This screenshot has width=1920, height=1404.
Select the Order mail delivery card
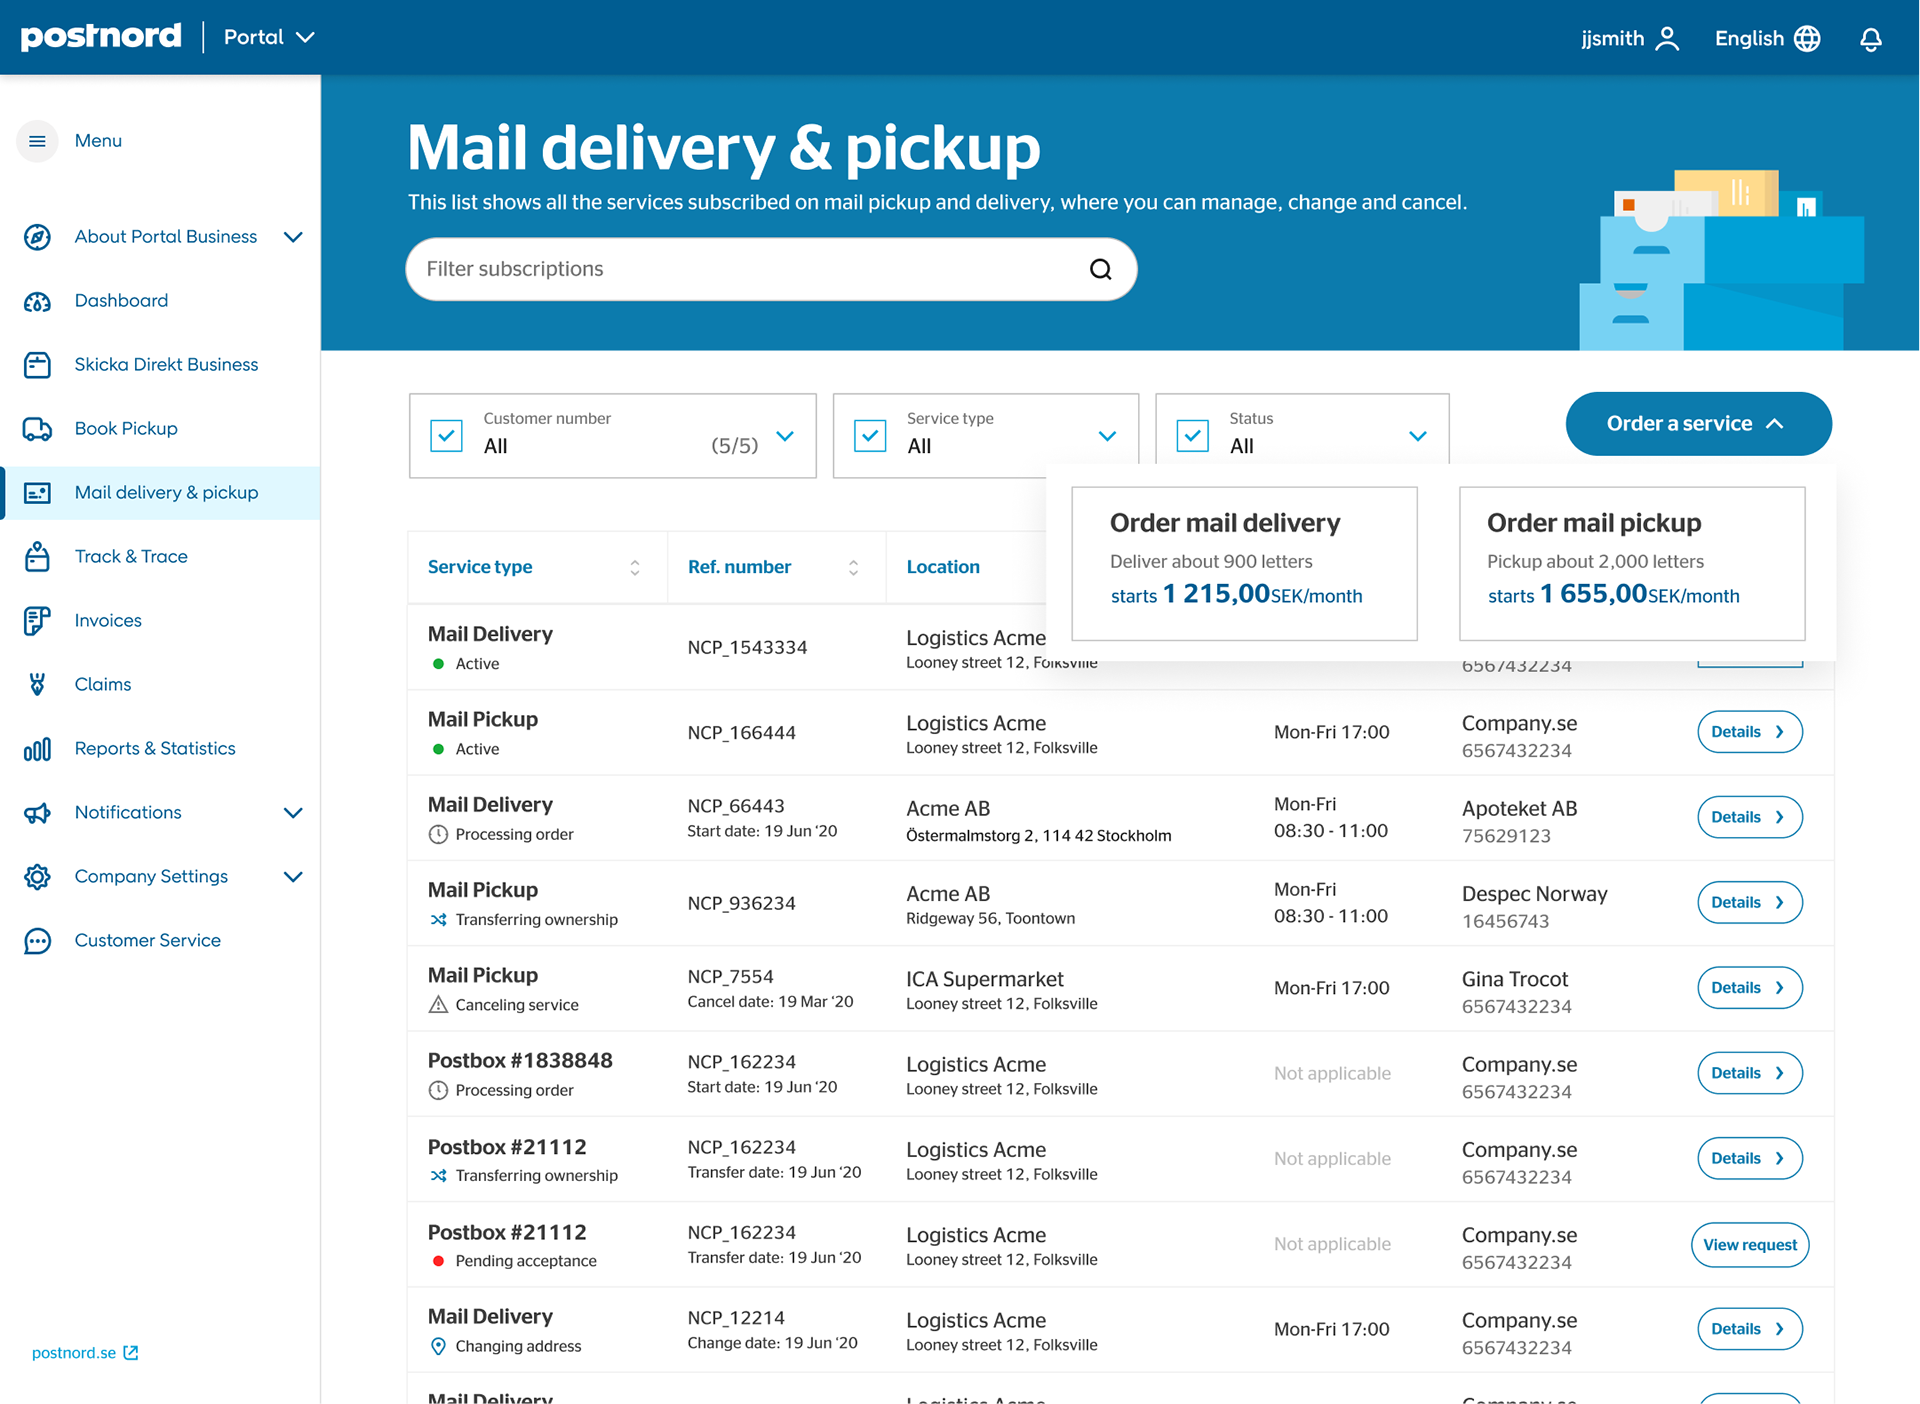(1244, 564)
